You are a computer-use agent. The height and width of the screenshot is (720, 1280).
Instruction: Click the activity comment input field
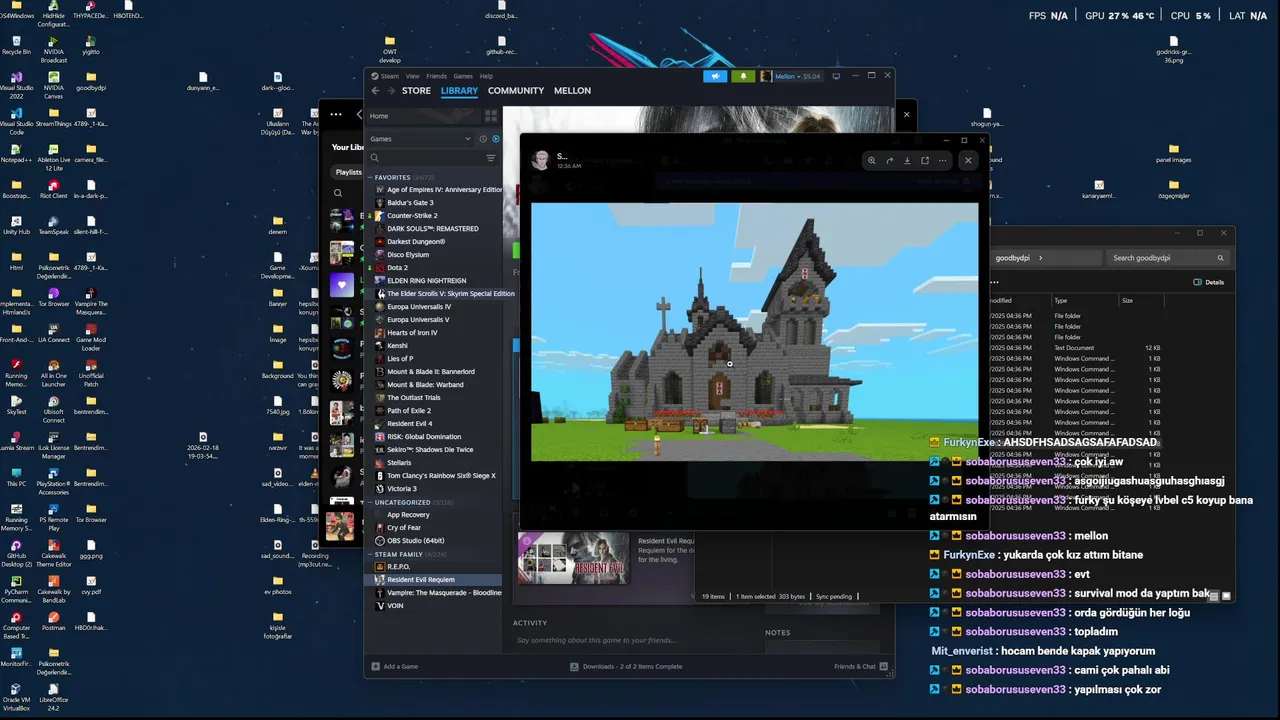630,640
